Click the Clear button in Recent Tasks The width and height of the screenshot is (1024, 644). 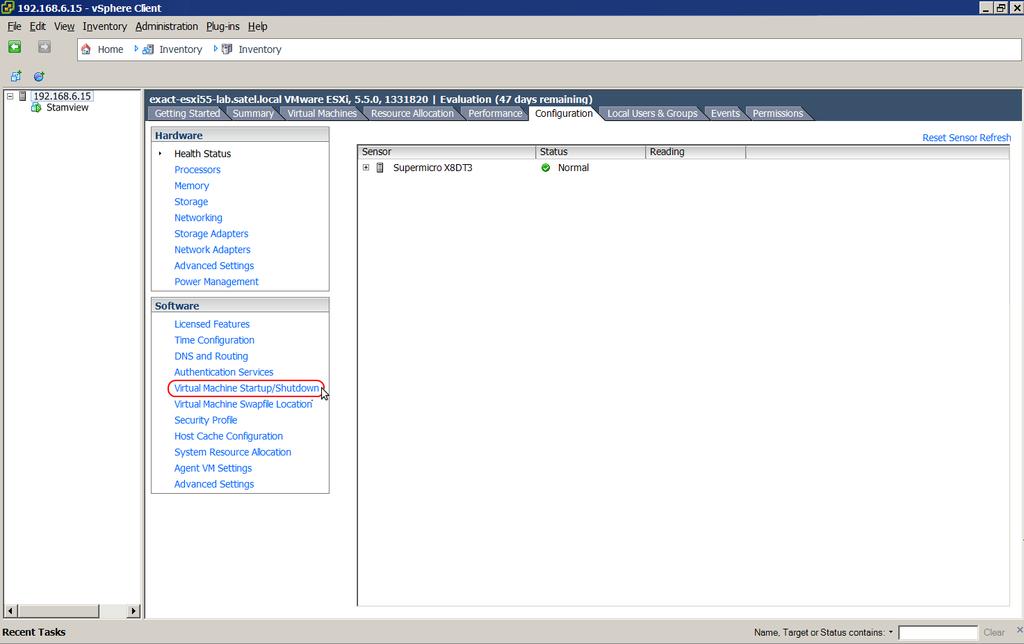pyautogui.click(x=993, y=632)
